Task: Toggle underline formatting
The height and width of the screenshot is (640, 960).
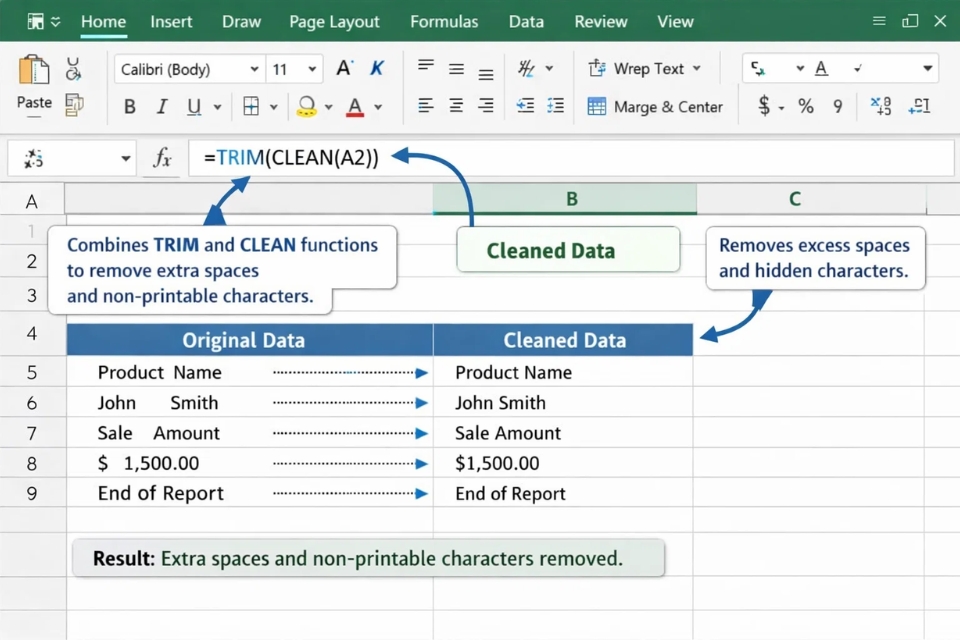Action: tap(193, 107)
